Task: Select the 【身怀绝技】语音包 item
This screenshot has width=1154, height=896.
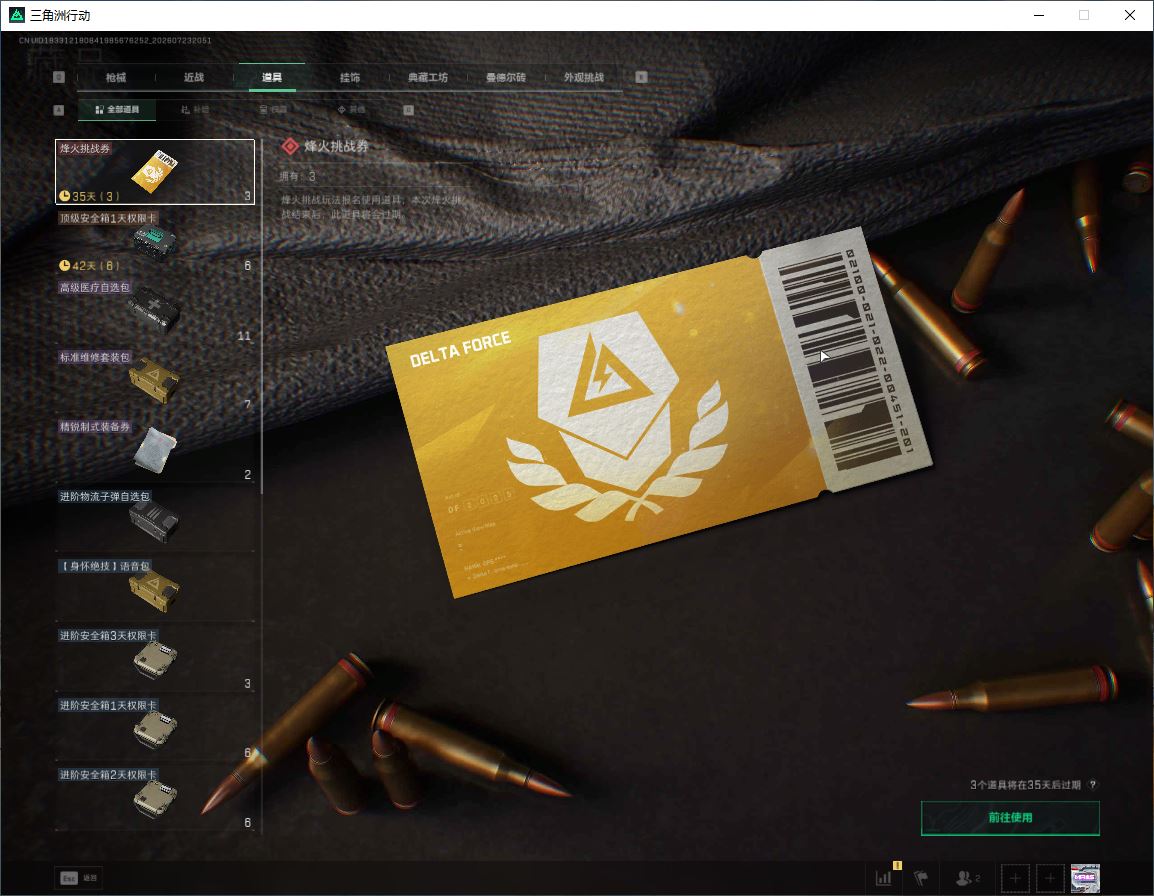Action: coord(155,589)
